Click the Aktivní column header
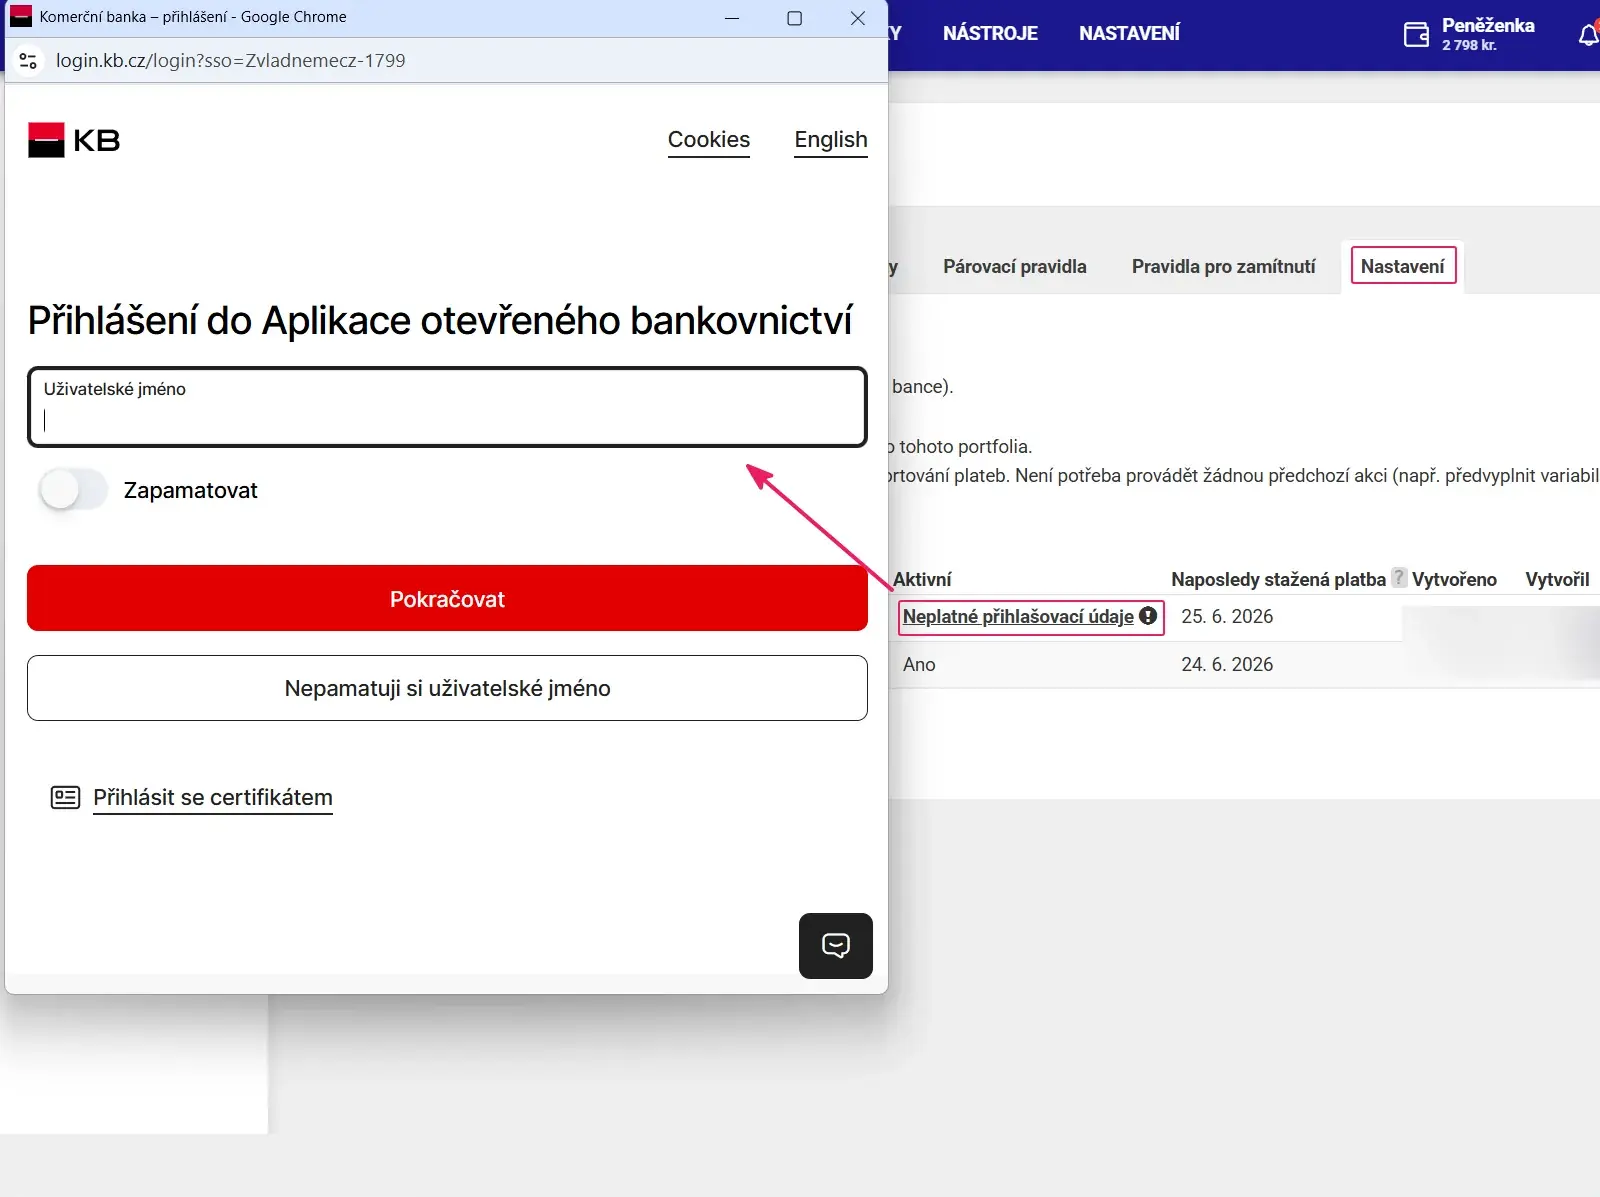Screen dimensions: 1600x1197 click(922, 579)
